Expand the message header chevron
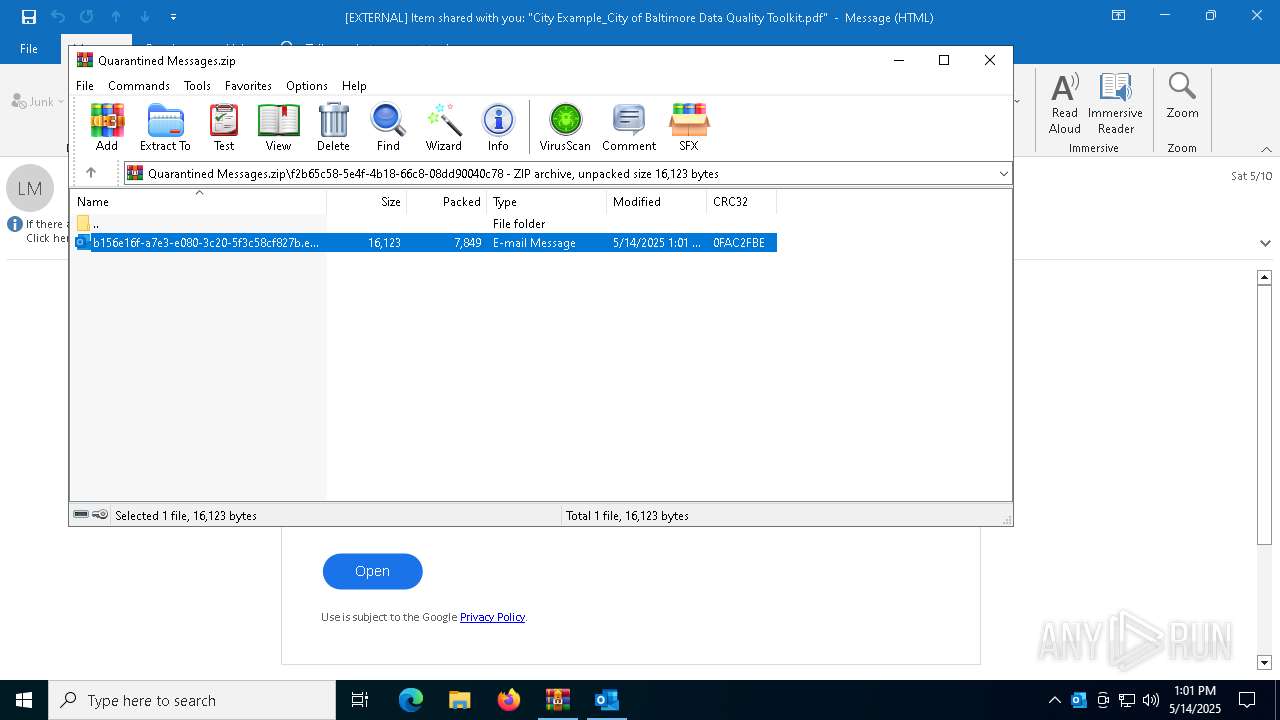 point(1265,243)
